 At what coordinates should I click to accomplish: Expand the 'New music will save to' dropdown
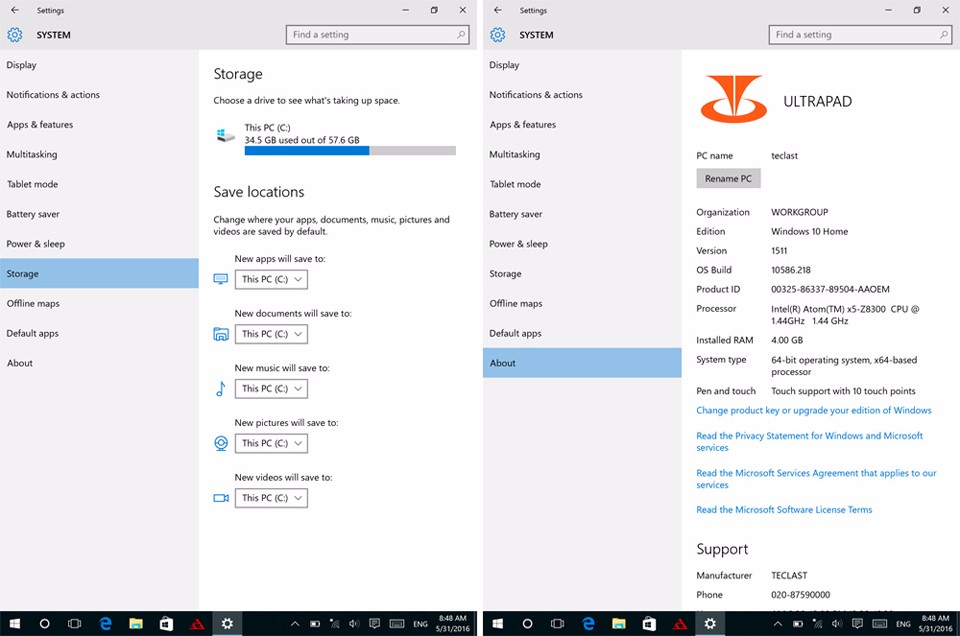click(x=271, y=389)
